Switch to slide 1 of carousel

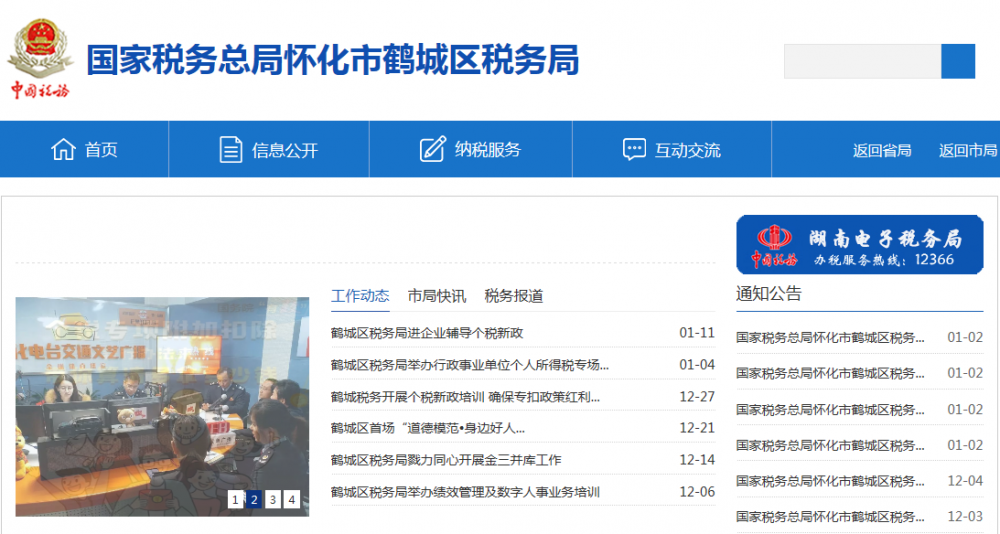tap(235, 499)
